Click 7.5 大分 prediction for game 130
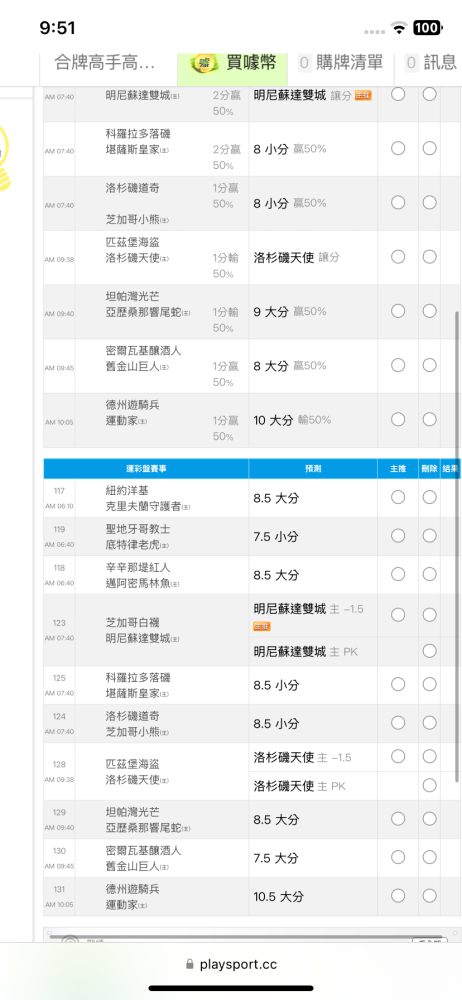 point(276,858)
